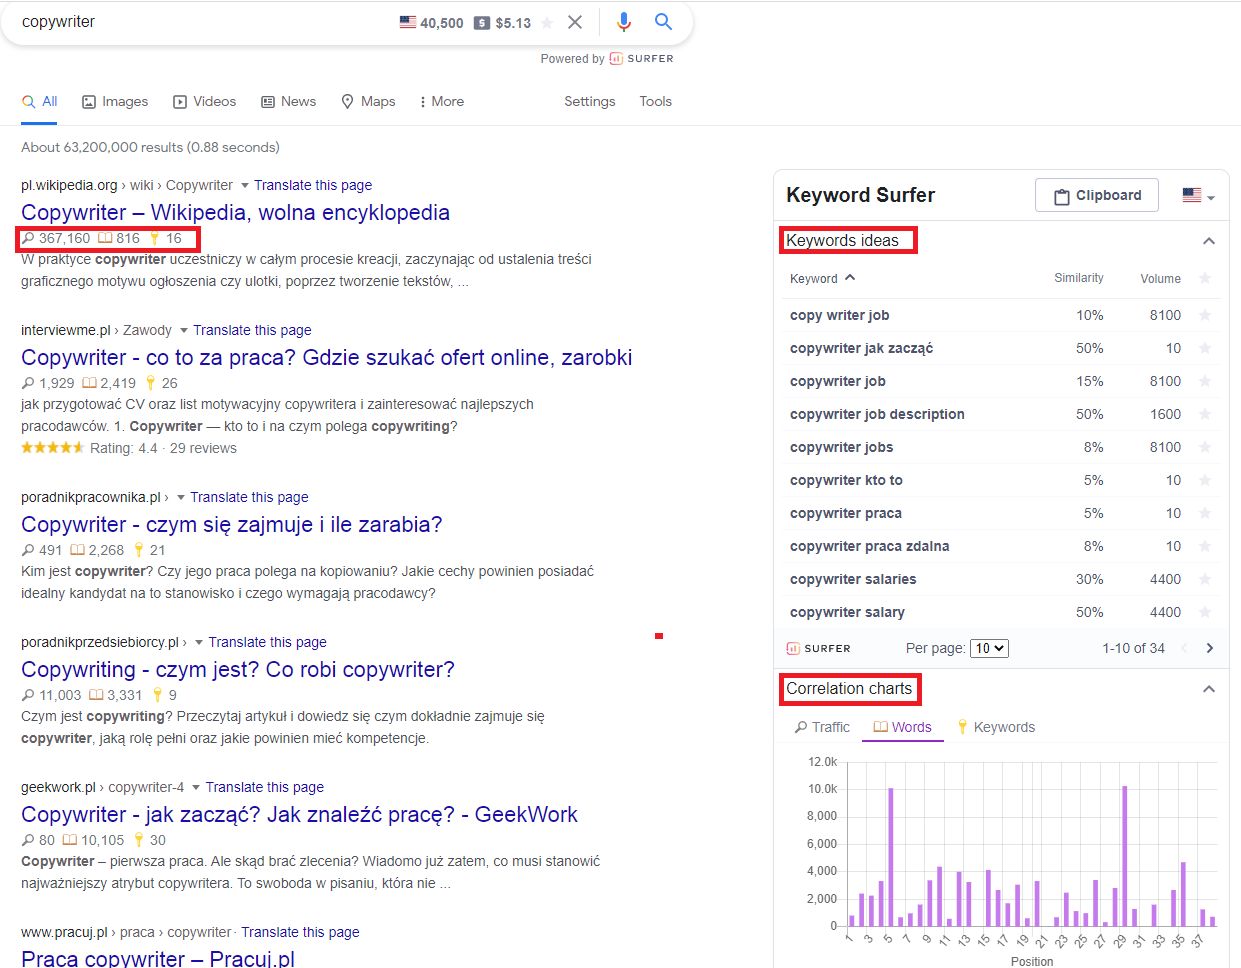The width and height of the screenshot is (1241, 968).
Task: Open the Copywriter Wikipedia result link
Action: (x=235, y=212)
